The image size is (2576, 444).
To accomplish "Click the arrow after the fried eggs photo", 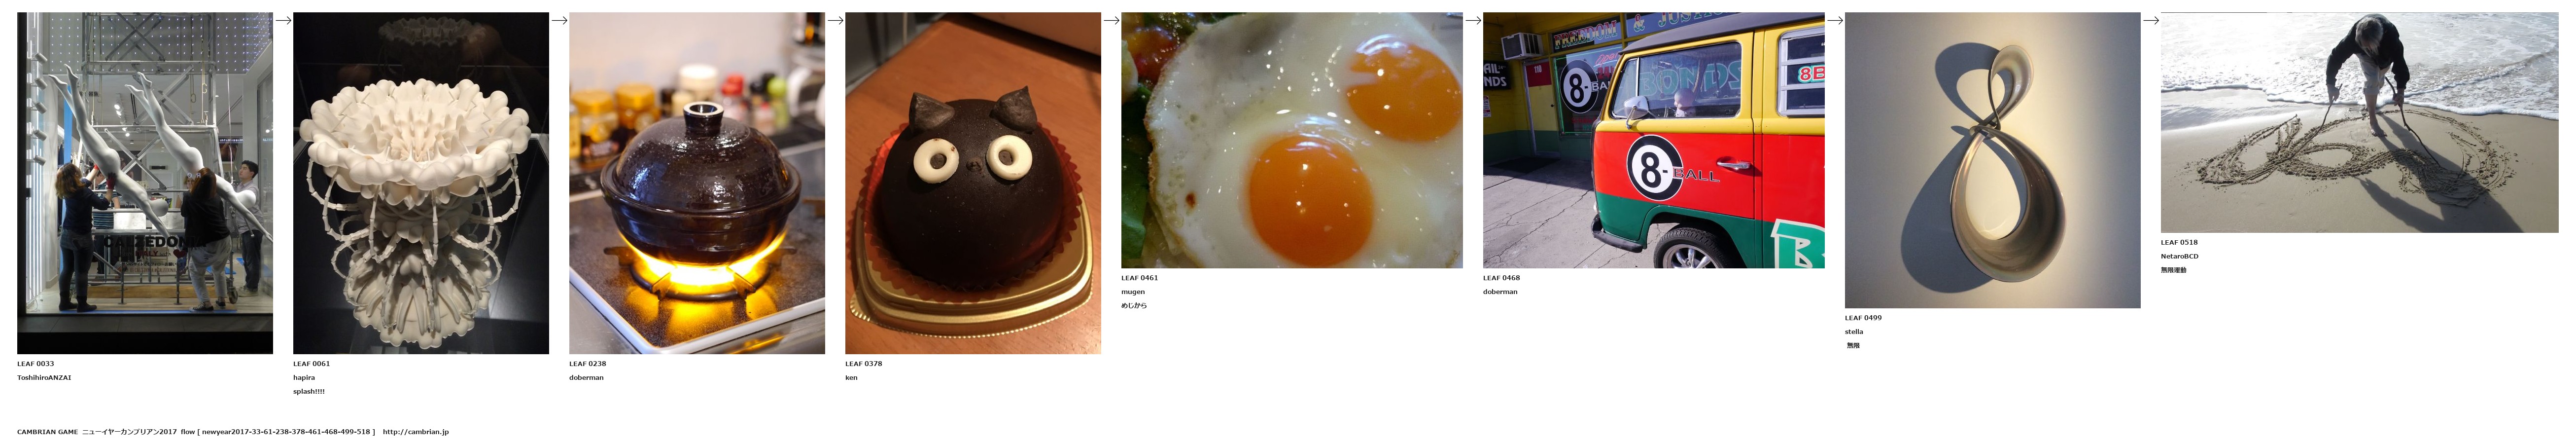I will coord(1473,20).
